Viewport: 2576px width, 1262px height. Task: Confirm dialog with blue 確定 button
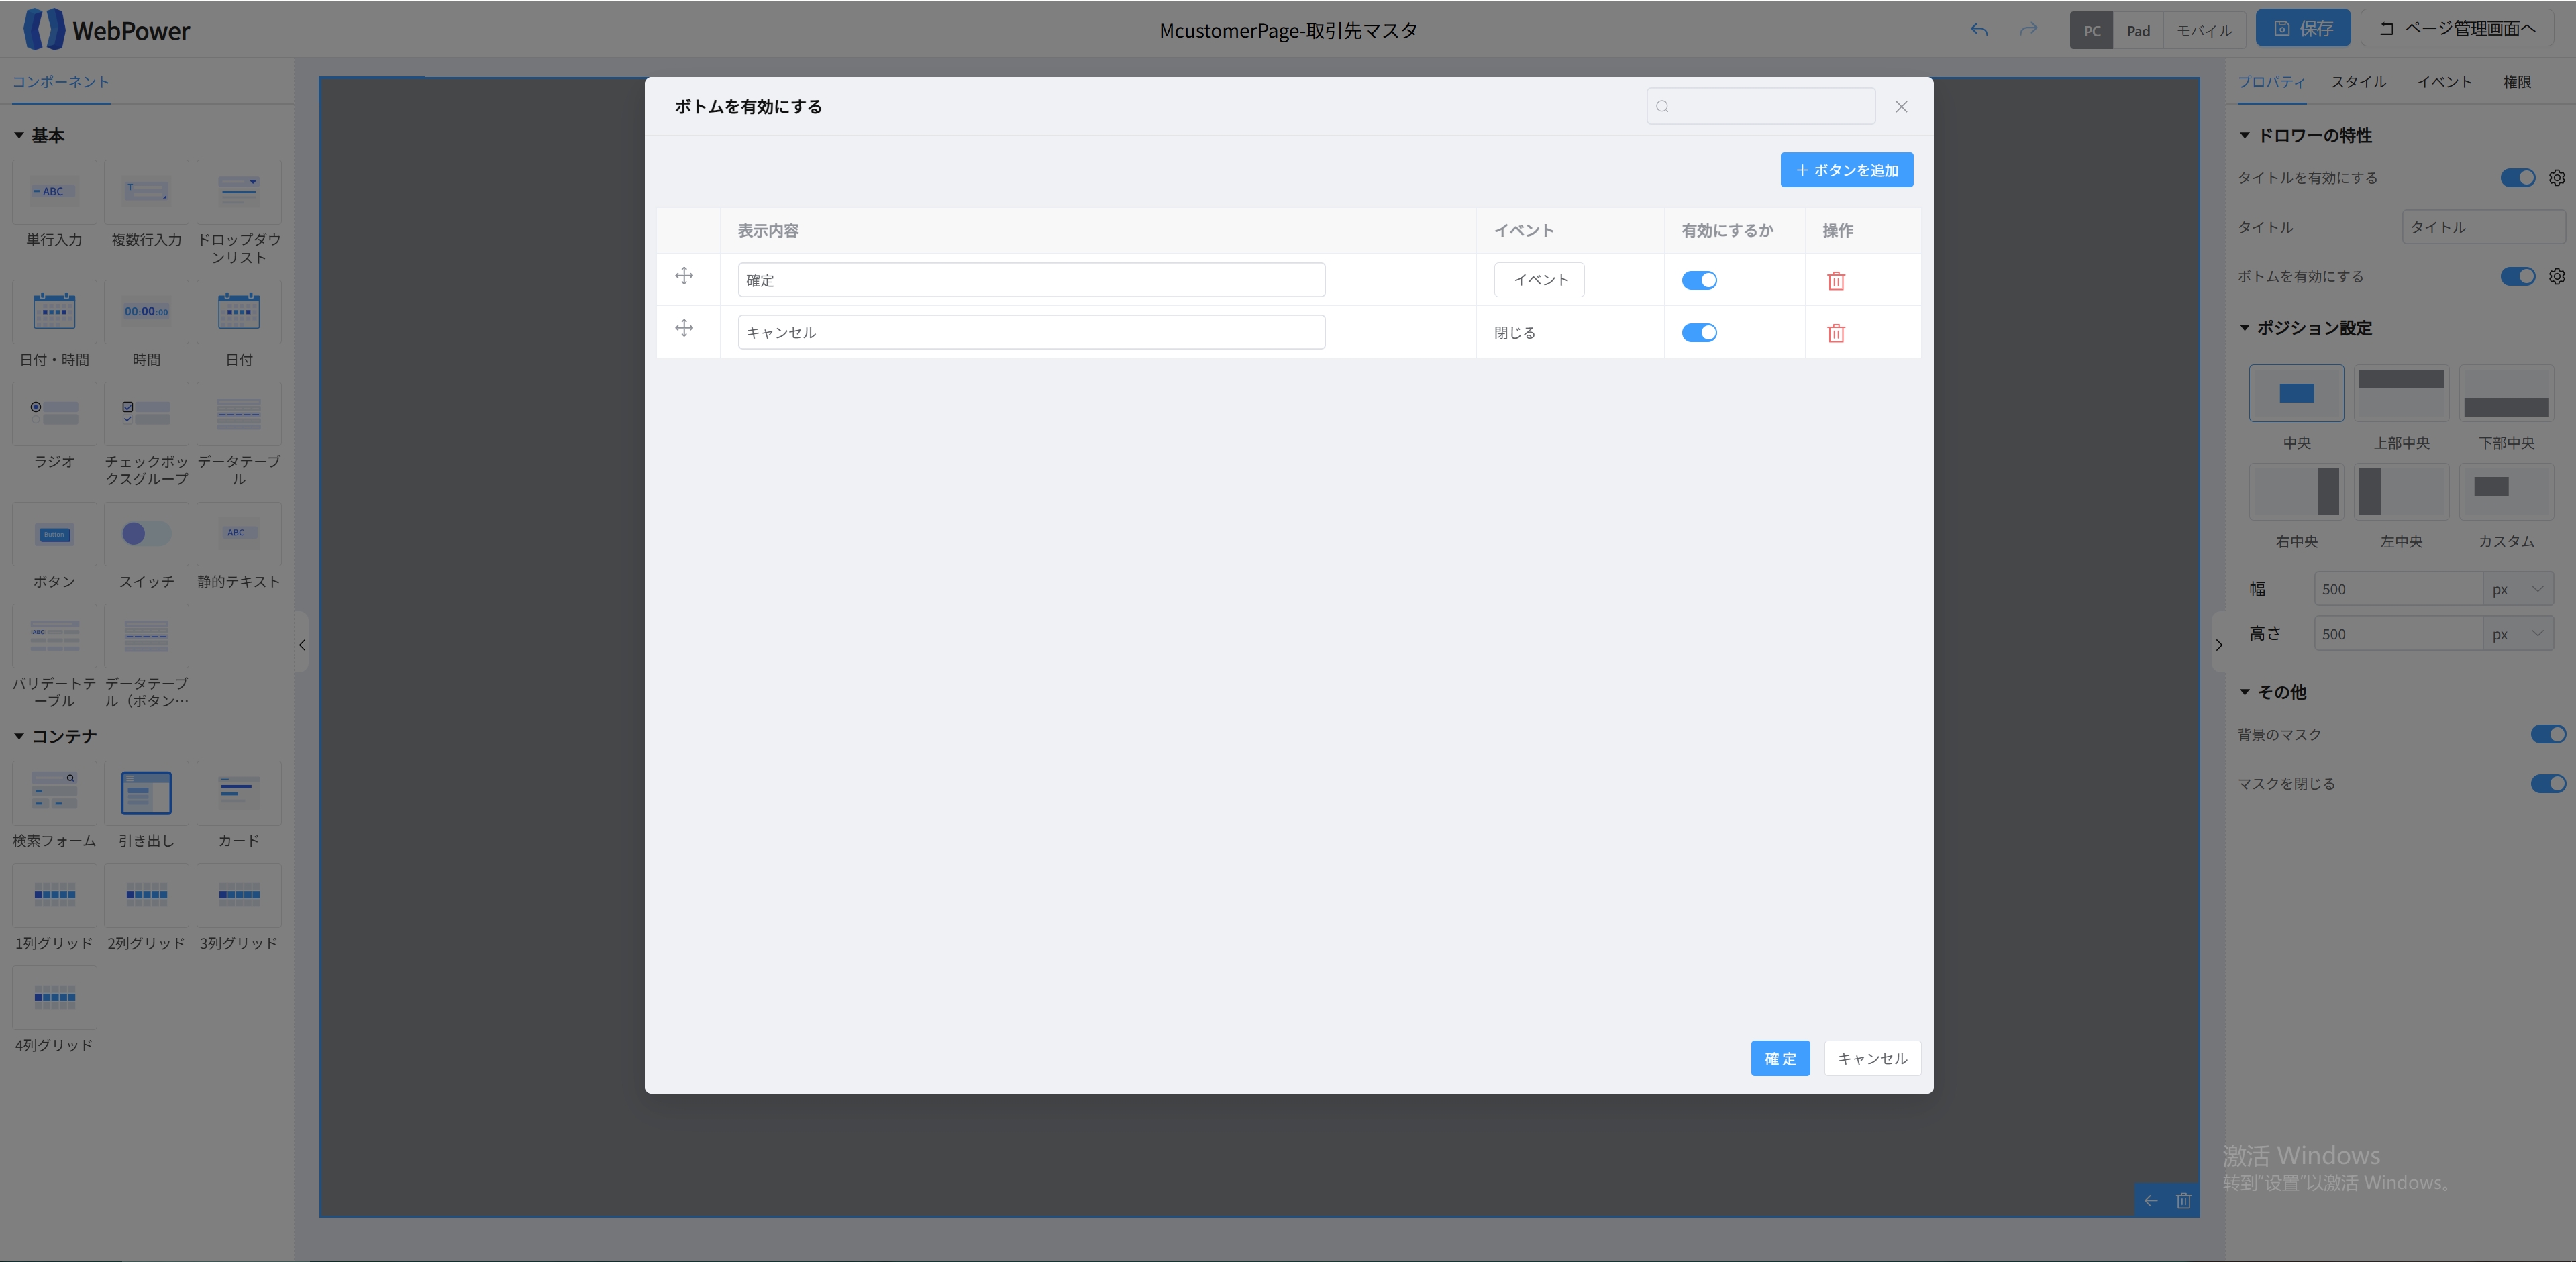(1780, 1058)
